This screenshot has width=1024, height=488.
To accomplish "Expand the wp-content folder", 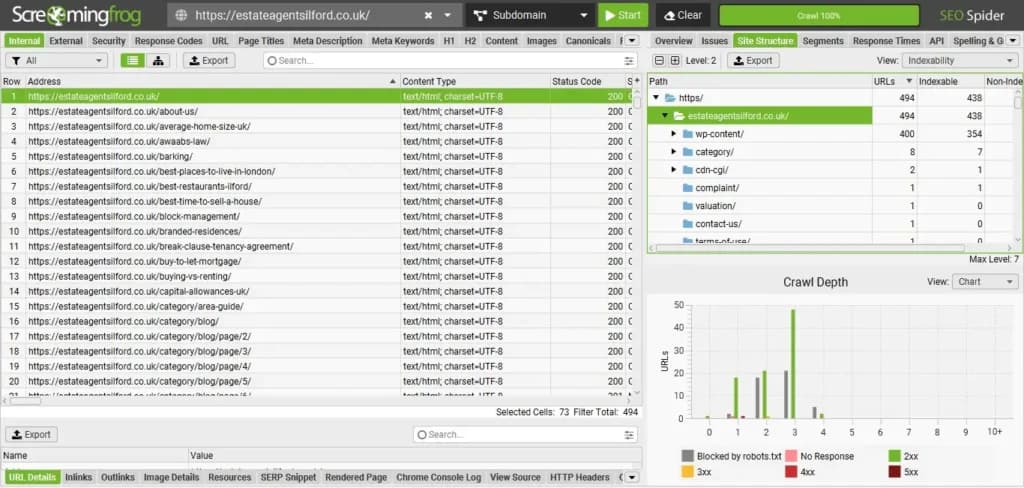I will coord(674,134).
